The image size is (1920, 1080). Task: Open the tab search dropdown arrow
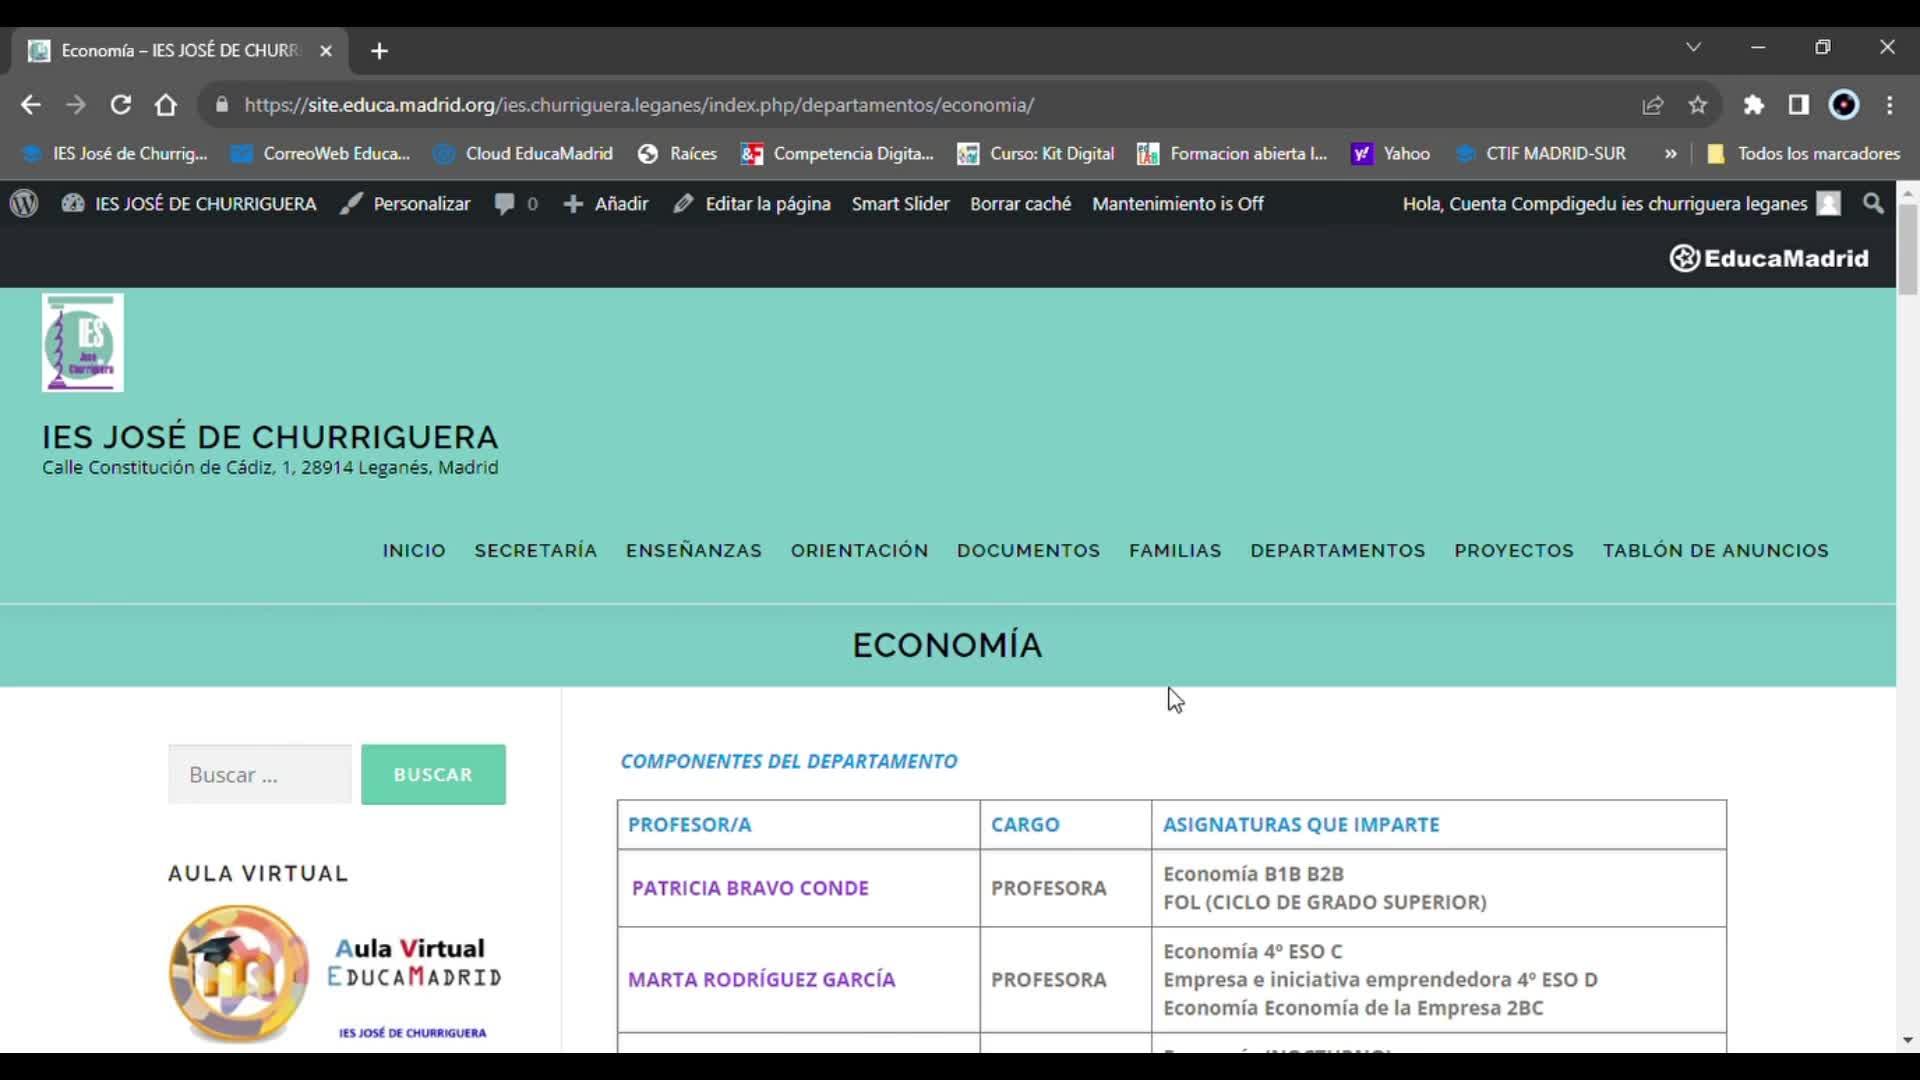click(1693, 47)
